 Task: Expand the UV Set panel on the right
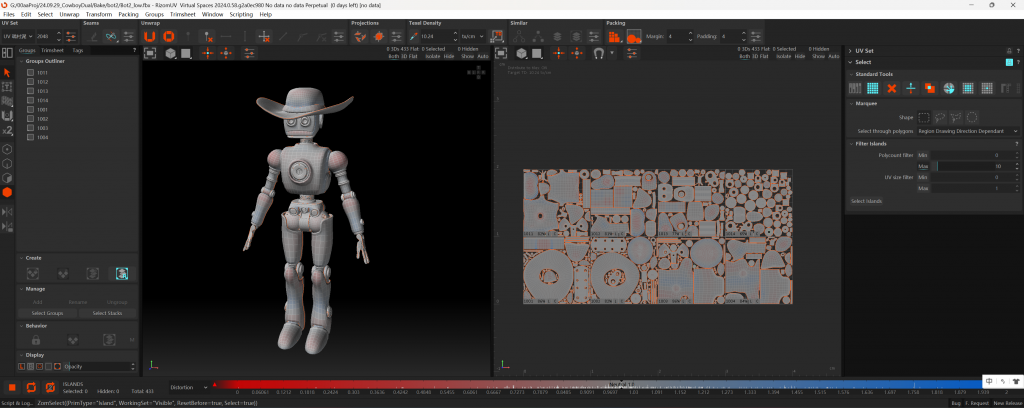[850, 50]
